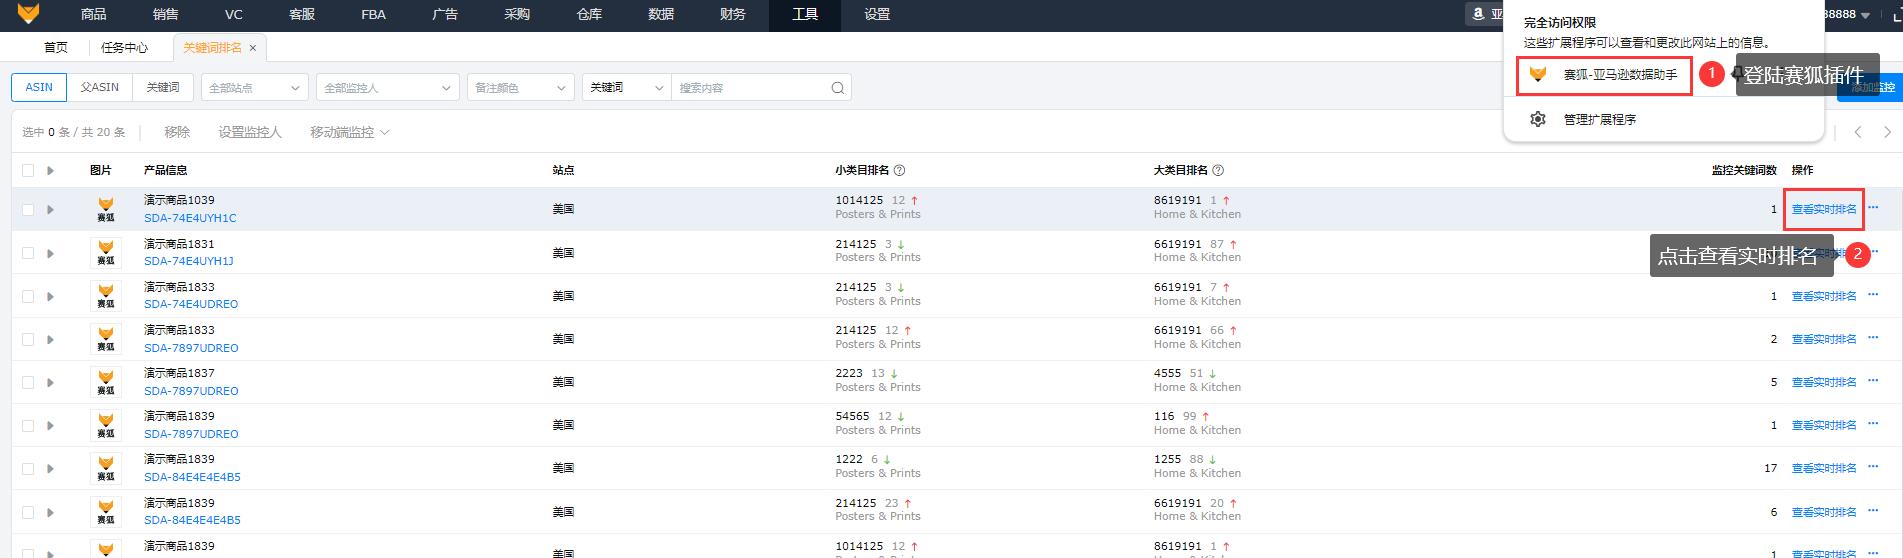The width and height of the screenshot is (1903, 558).
Task: Open product link SDA-74E4UDREO
Action: 191,304
